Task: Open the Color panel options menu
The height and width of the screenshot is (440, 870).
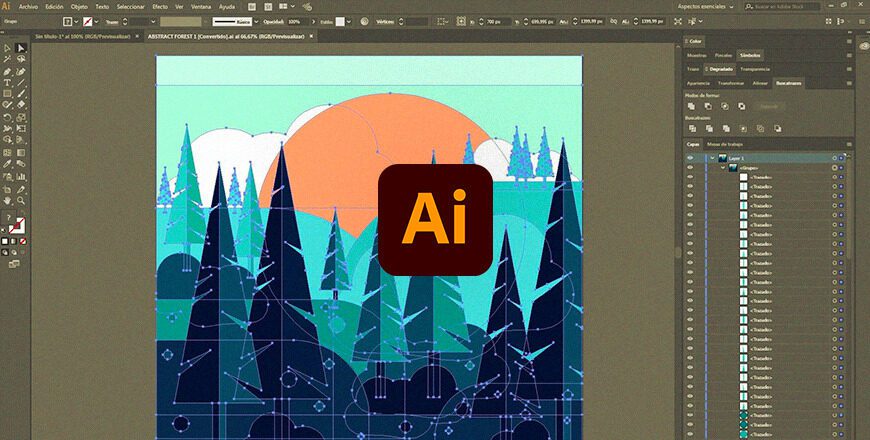Action: (x=849, y=41)
